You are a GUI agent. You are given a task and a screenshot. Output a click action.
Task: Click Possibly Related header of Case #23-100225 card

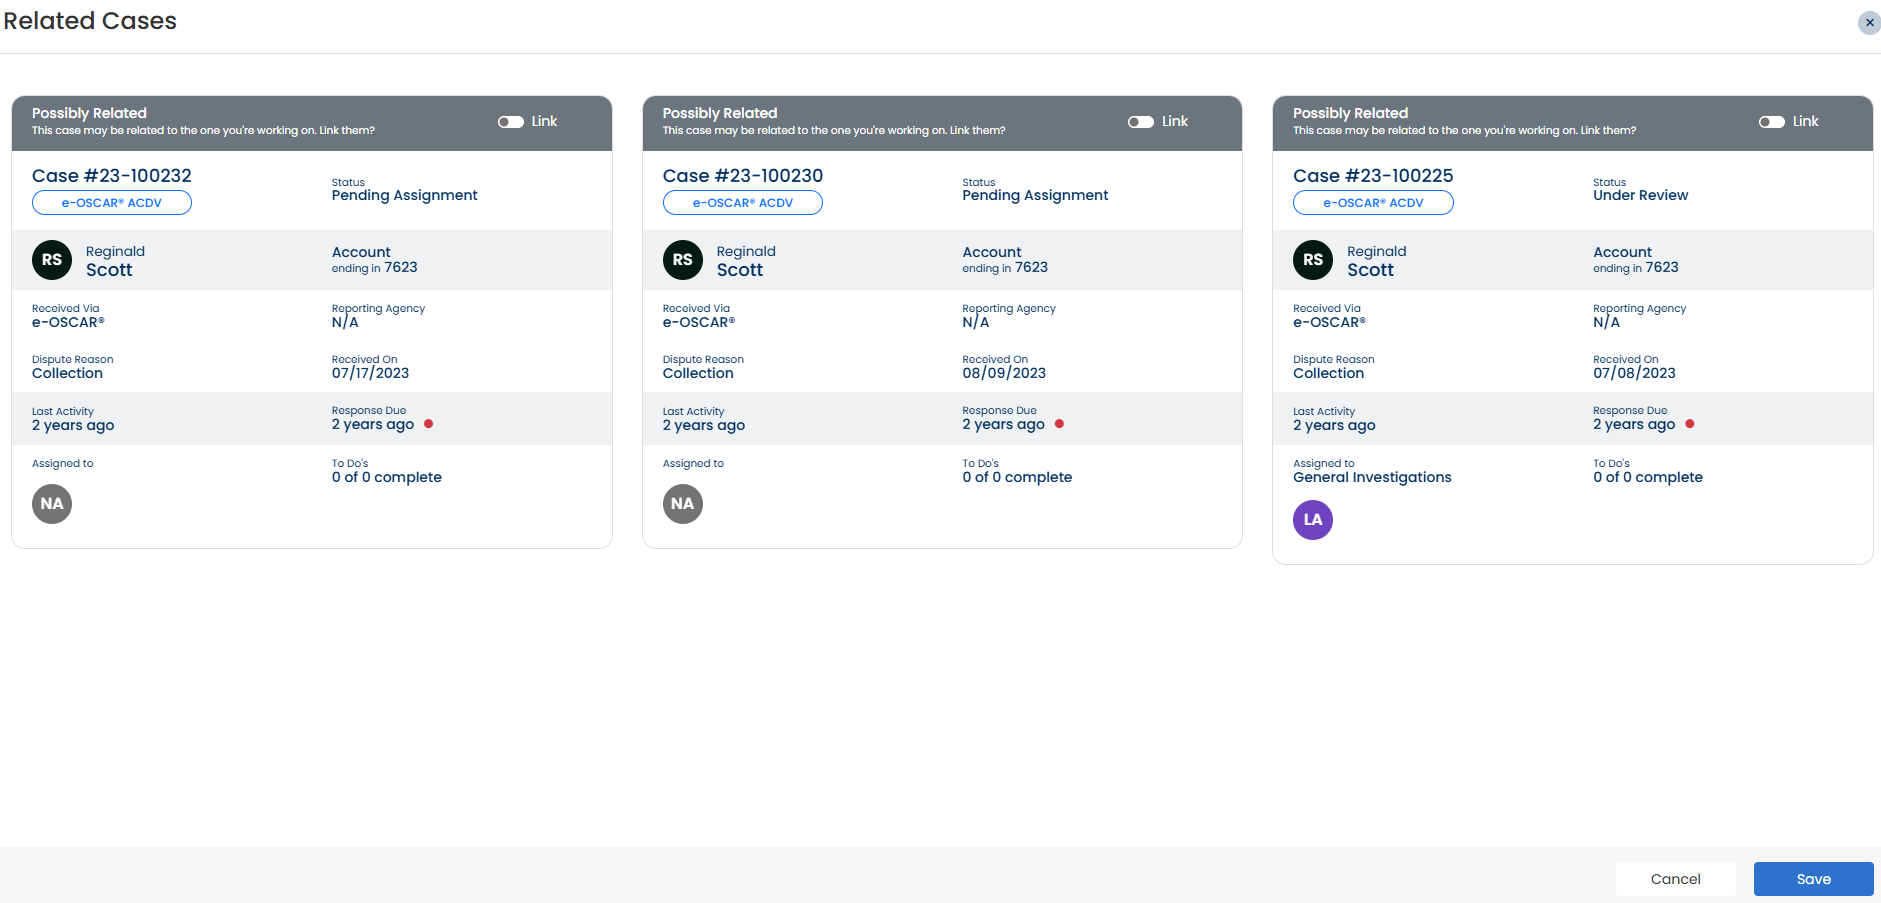pos(1350,113)
